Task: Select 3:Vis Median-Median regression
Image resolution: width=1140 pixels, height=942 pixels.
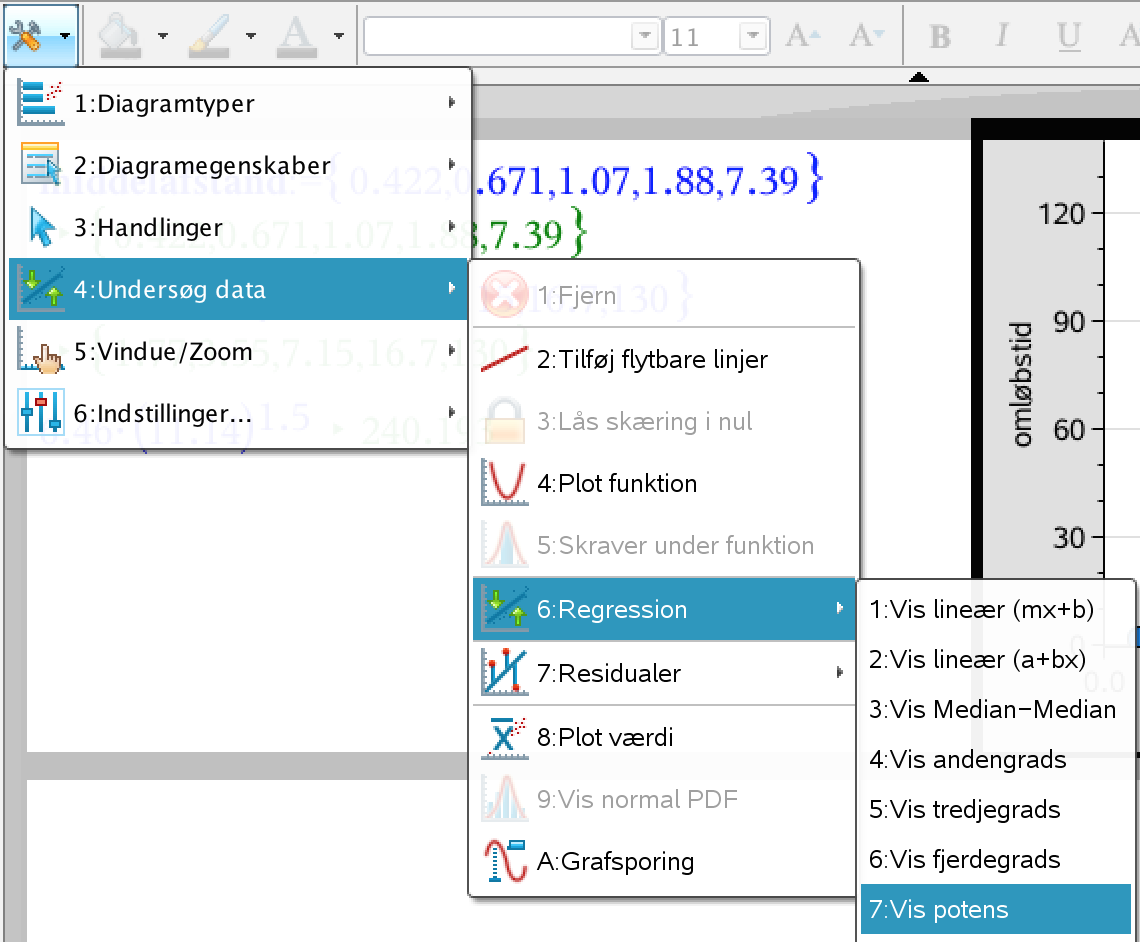Action: (995, 709)
